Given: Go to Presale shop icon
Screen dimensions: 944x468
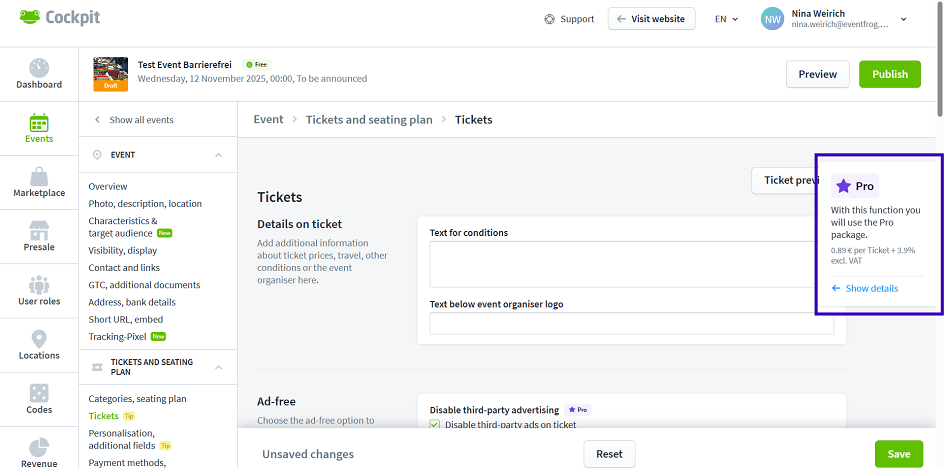Looking at the screenshot, I should pyautogui.click(x=39, y=231).
